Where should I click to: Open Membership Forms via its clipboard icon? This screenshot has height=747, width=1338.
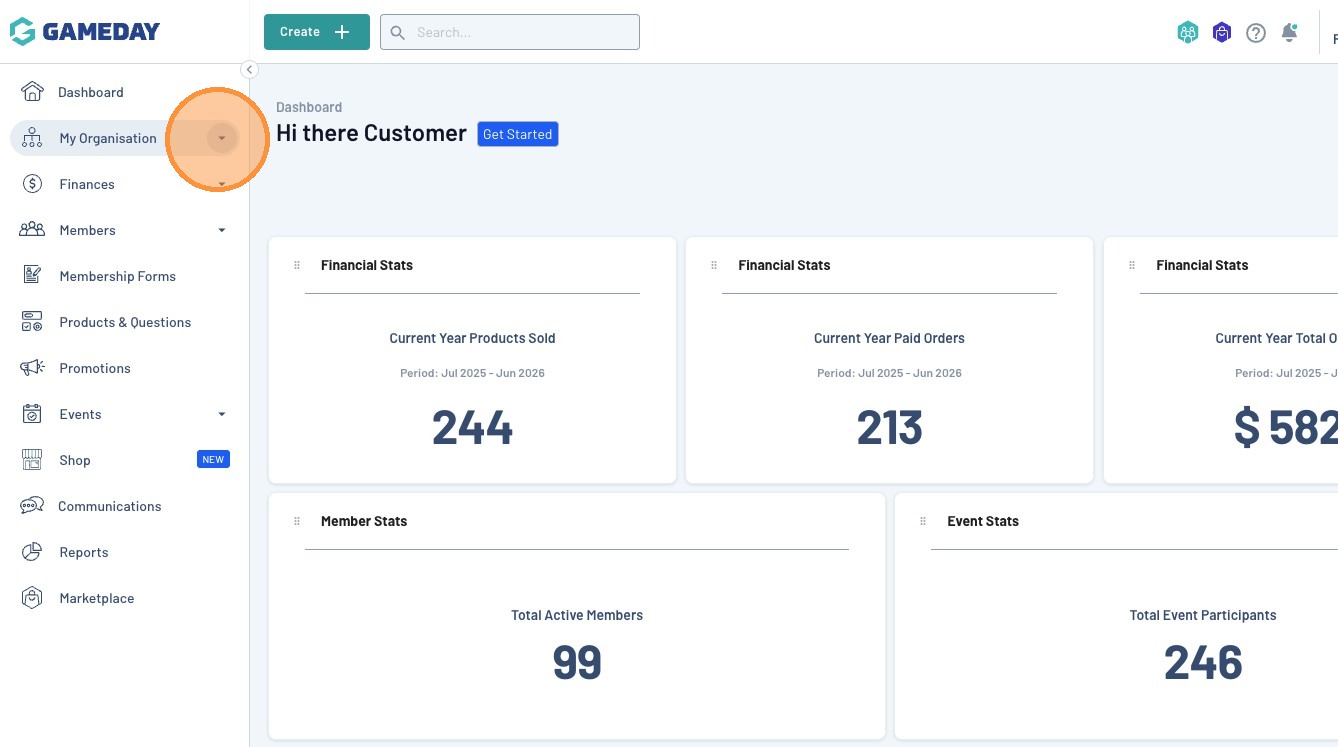pyautogui.click(x=32, y=276)
